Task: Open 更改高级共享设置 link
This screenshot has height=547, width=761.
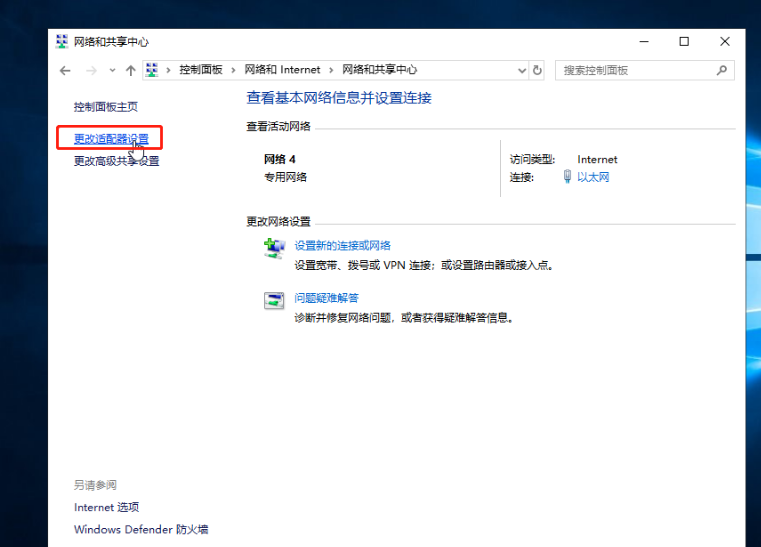Action: pos(116,160)
